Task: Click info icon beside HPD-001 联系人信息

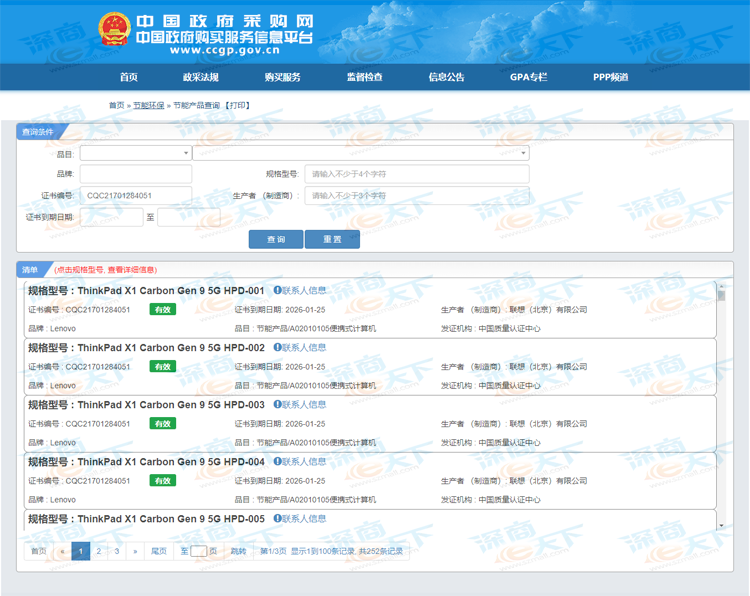Action: [x=277, y=290]
